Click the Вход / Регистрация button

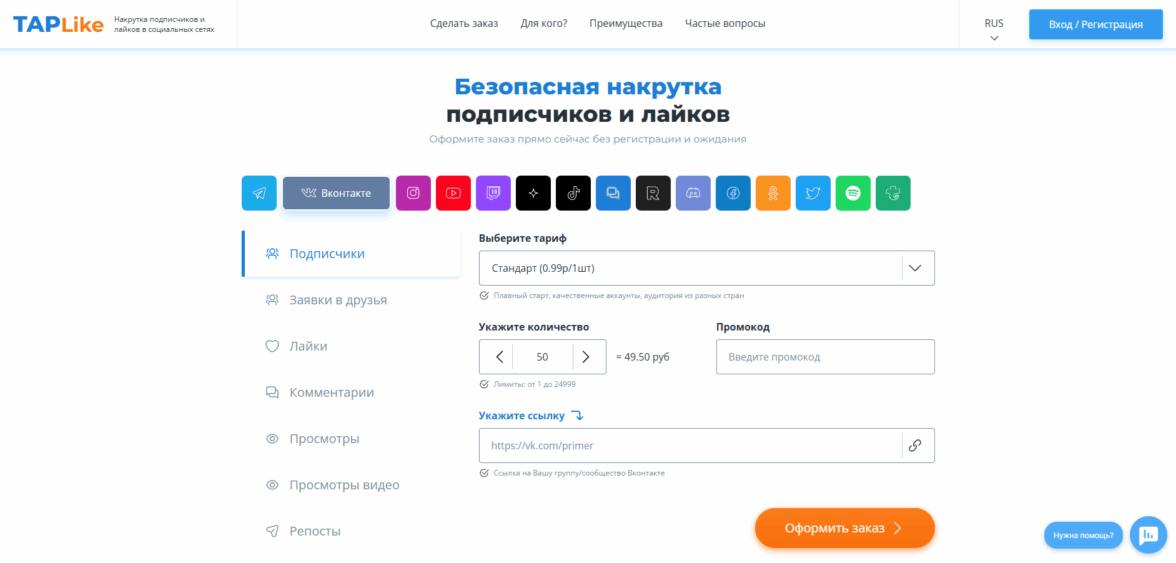coord(1096,24)
